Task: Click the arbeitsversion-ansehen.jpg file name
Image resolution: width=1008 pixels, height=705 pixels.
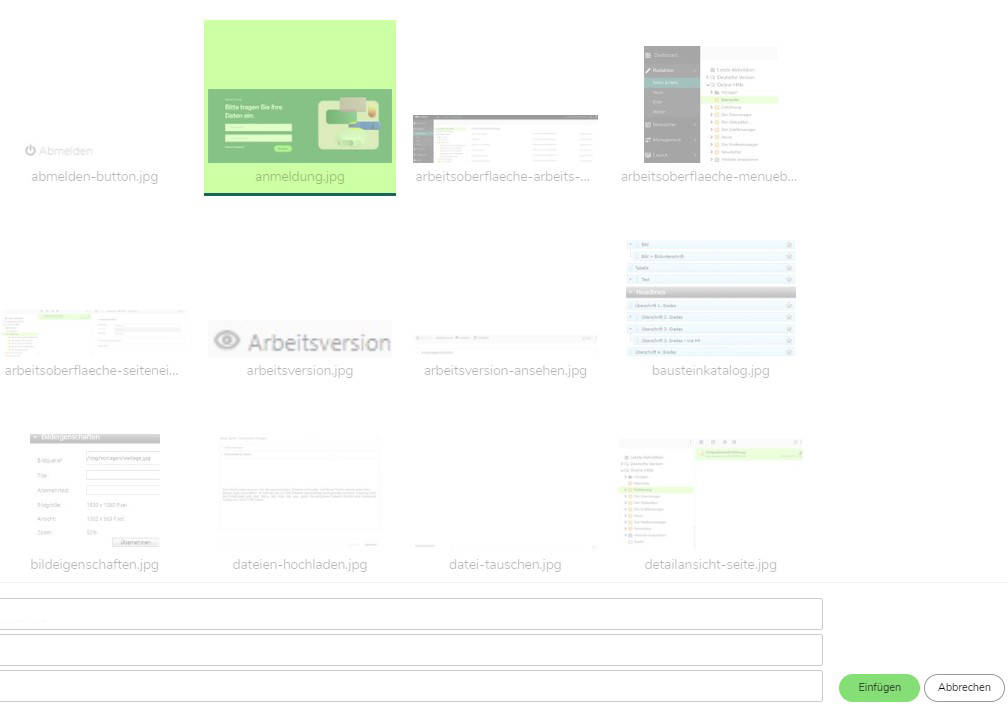Action: point(505,371)
